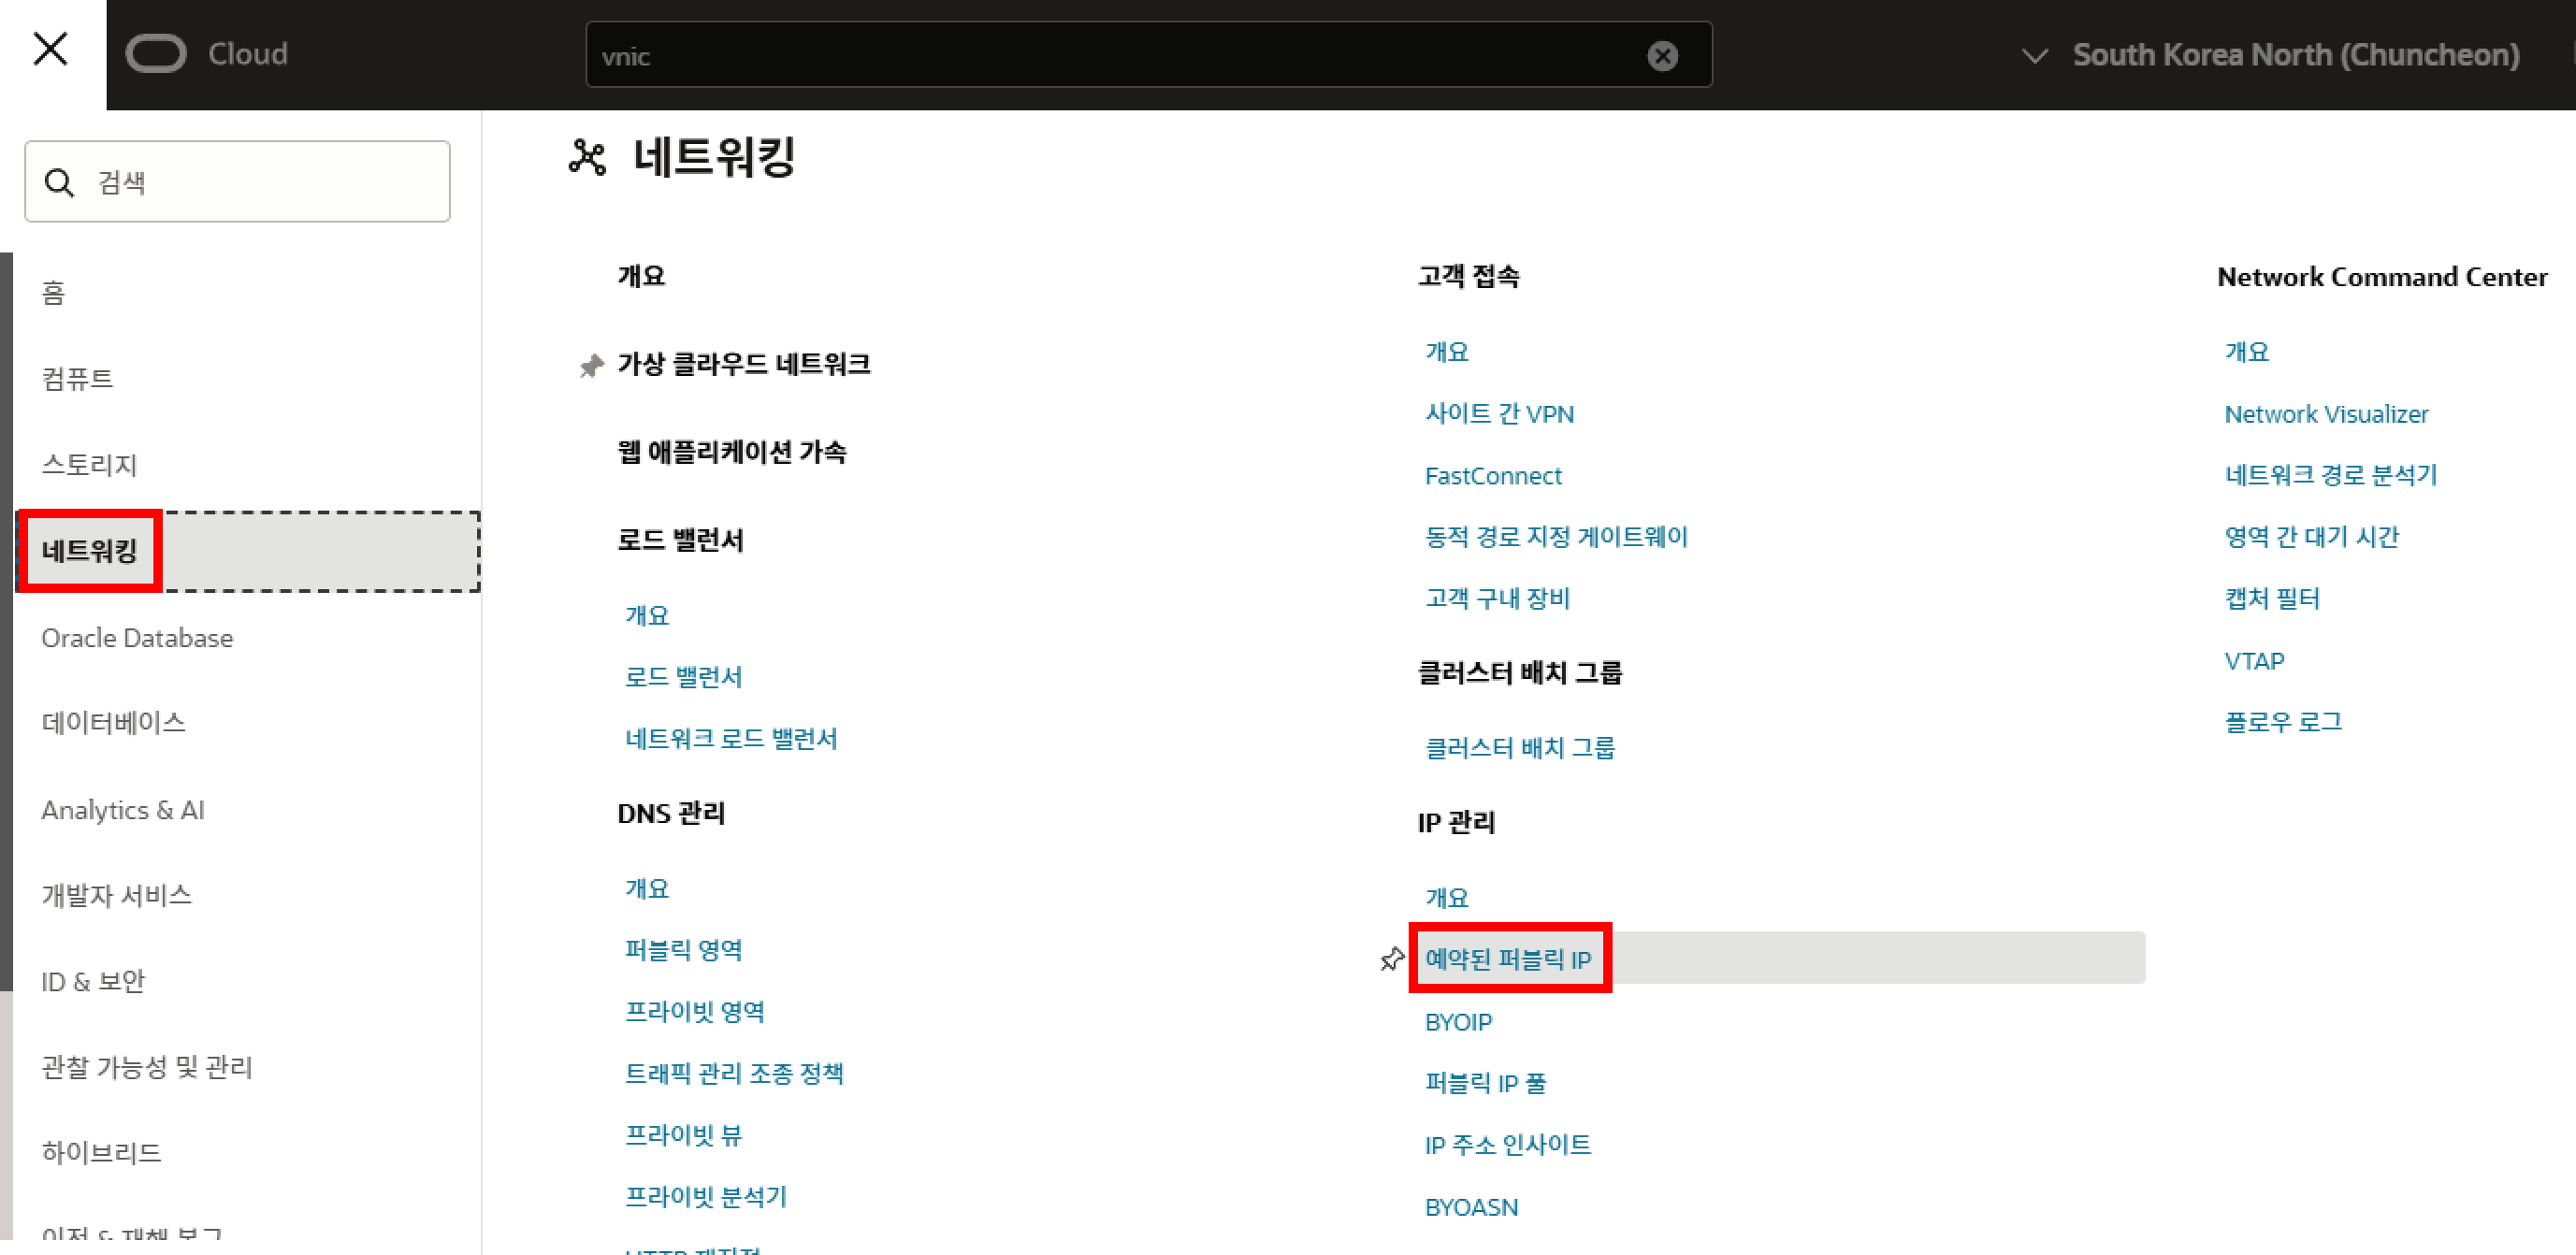This screenshot has height=1255, width=2576.
Task: Open 네트워크 로드 밸런서 link
Action: [730, 739]
